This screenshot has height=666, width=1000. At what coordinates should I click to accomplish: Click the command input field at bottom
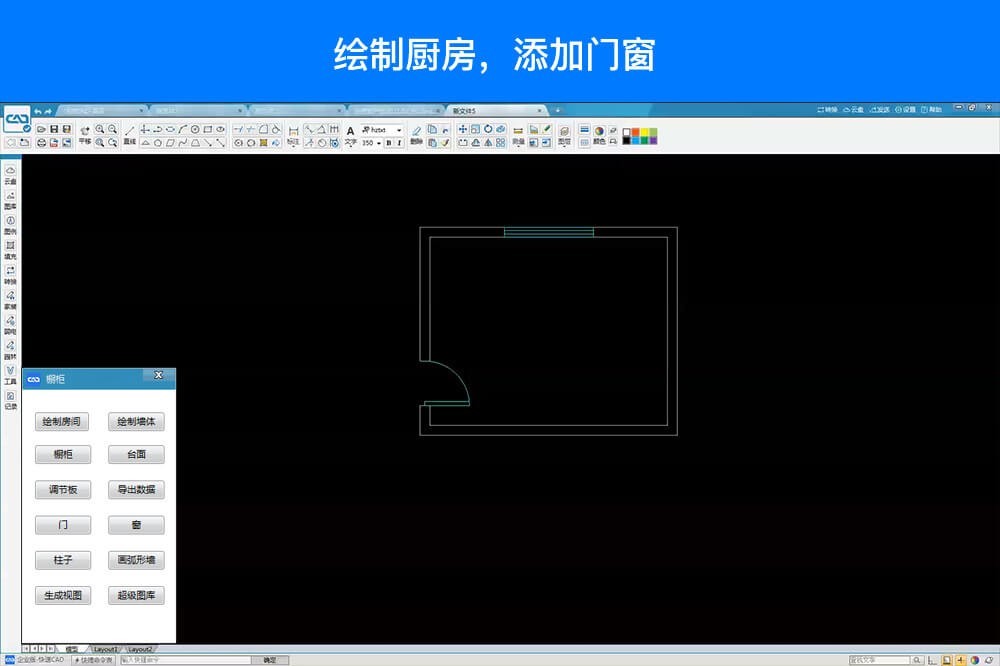pos(184,660)
